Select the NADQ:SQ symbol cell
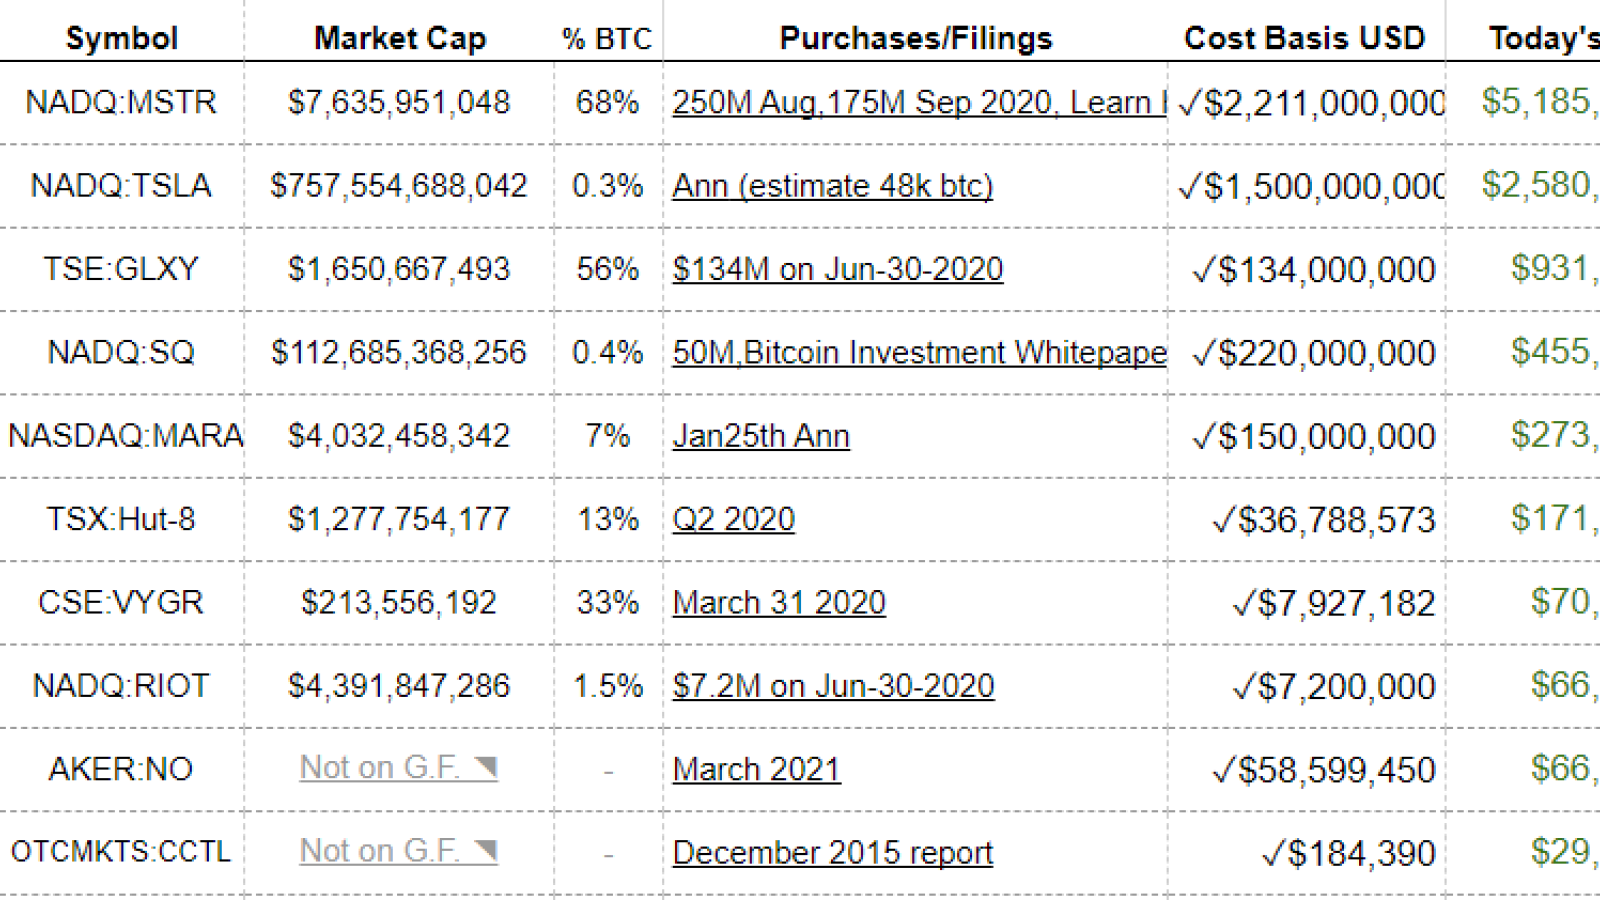 click(x=121, y=352)
